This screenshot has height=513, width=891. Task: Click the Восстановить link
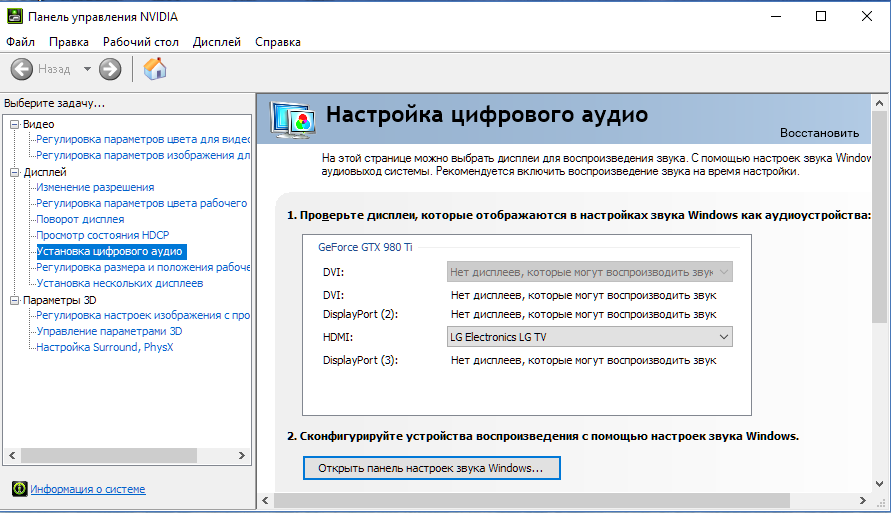pos(819,133)
